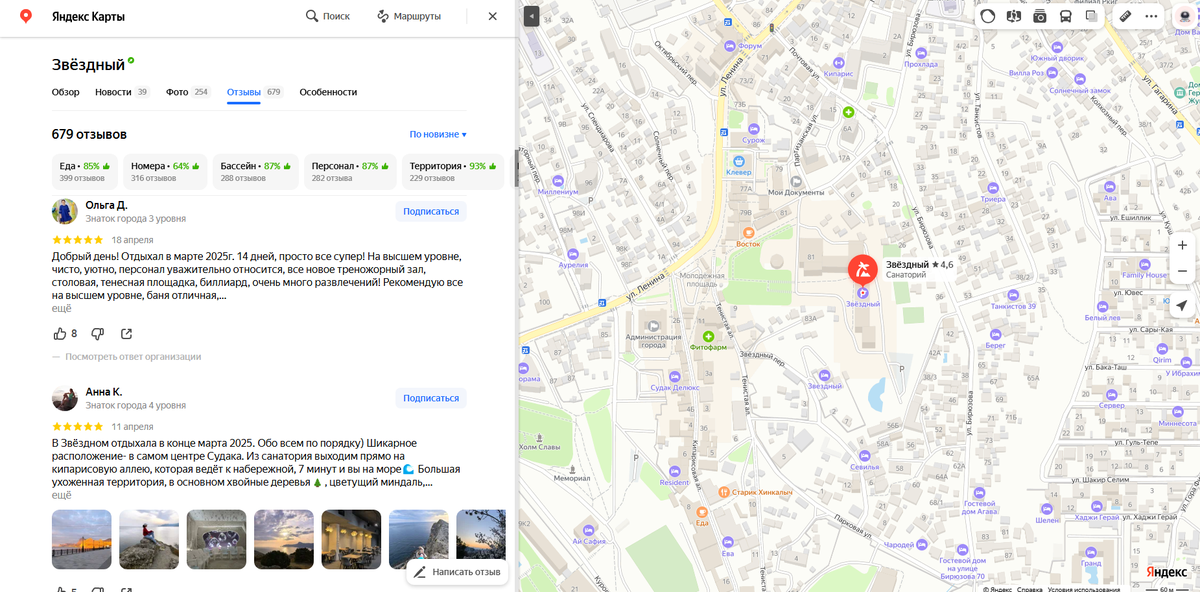Click the red Звёздный map marker
The height and width of the screenshot is (592, 1200).
pos(863,270)
